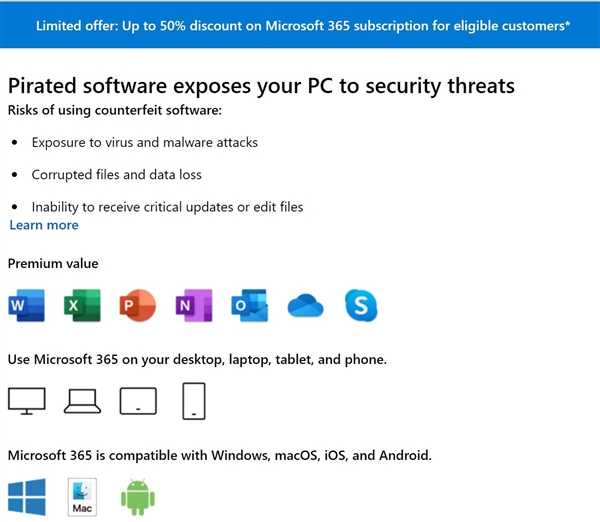This screenshot has width=600, height=522.
Task: Click the Excel app icon
Action: [81, 305]
